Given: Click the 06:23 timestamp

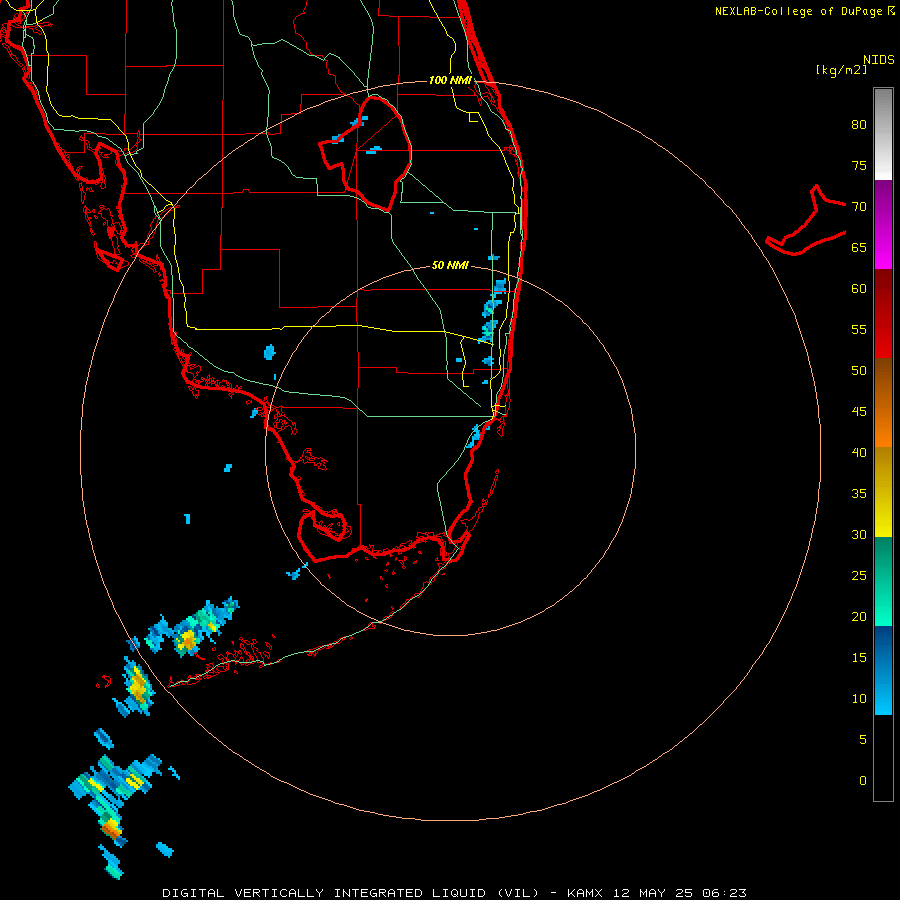Looking at the screenshot, I should pos(726,893).
